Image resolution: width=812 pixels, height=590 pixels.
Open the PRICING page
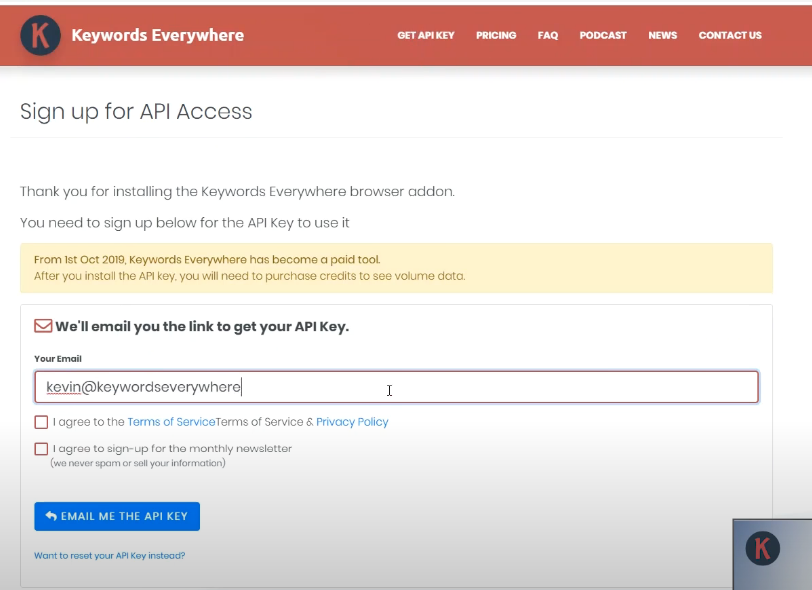tap(496, 35)
